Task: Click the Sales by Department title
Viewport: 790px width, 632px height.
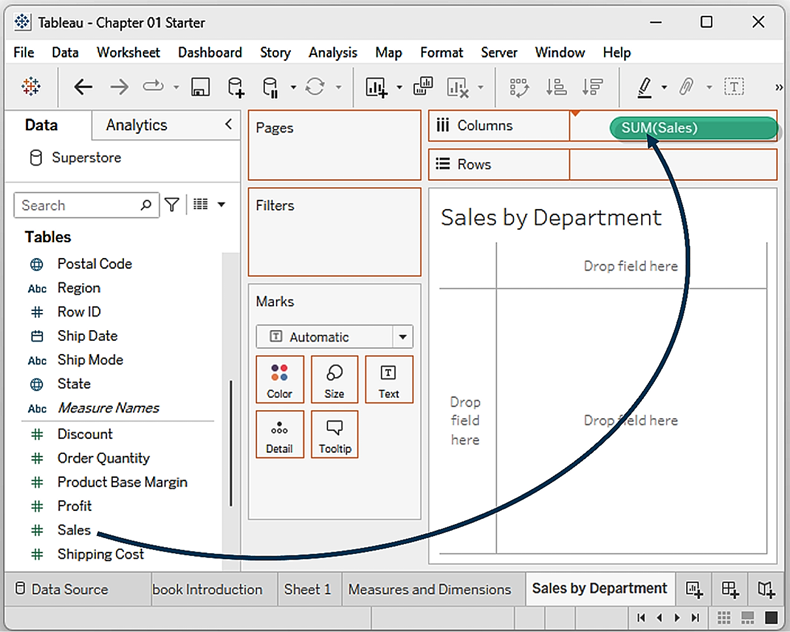Action: click(x=551, y=218)
